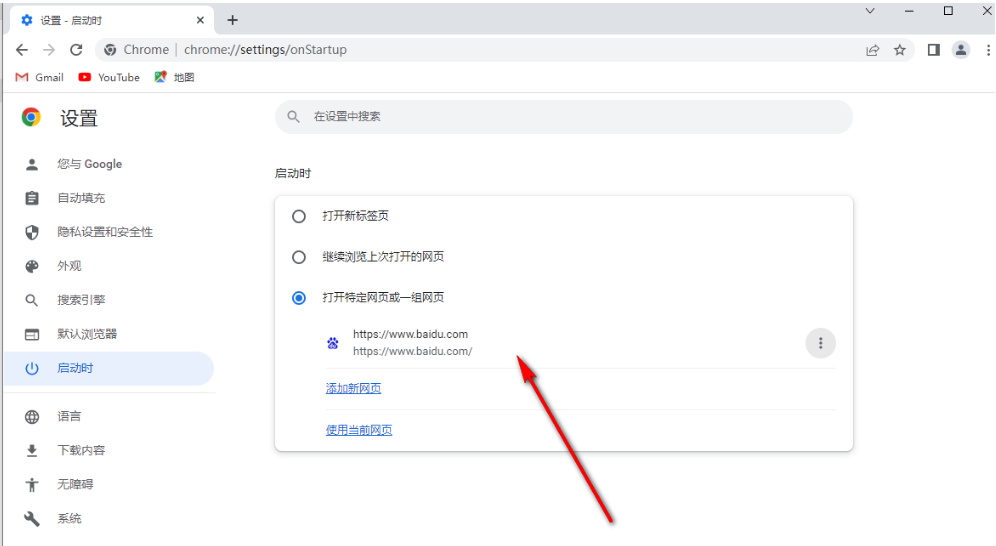Reload the settings page

(x=76, y=50)
